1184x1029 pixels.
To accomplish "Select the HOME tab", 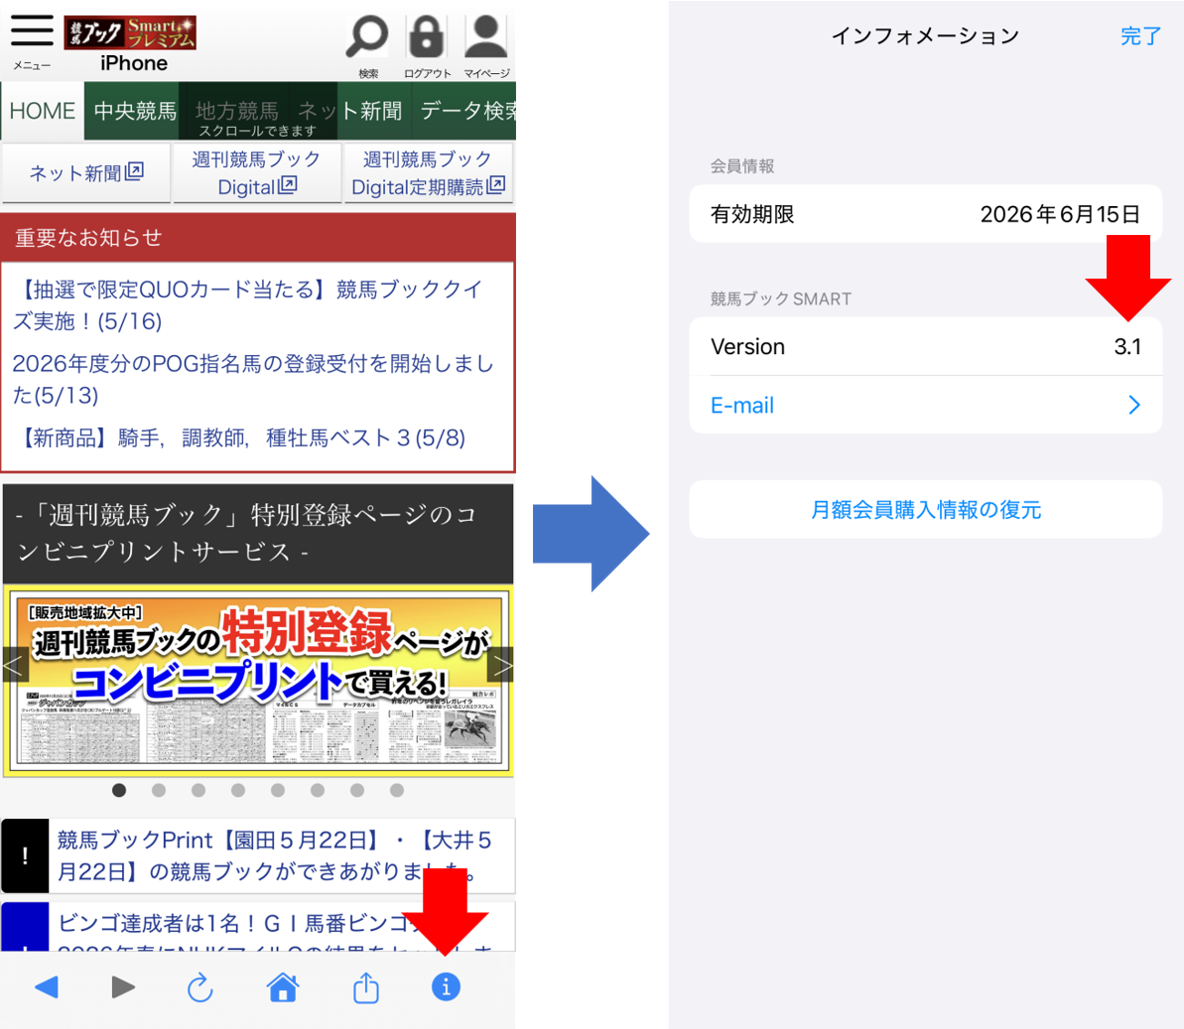I will pyautogui.click(x=42, y=111).
